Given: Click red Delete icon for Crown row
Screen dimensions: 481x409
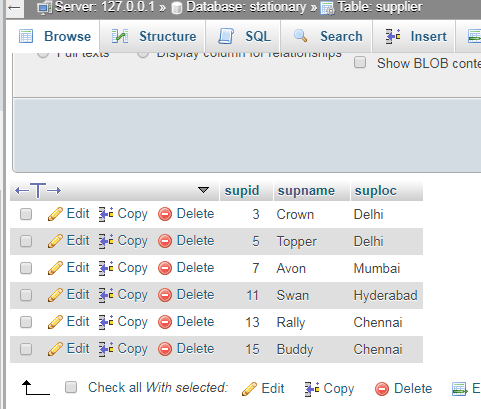Looking at the screenshot, I should (165, 214).
